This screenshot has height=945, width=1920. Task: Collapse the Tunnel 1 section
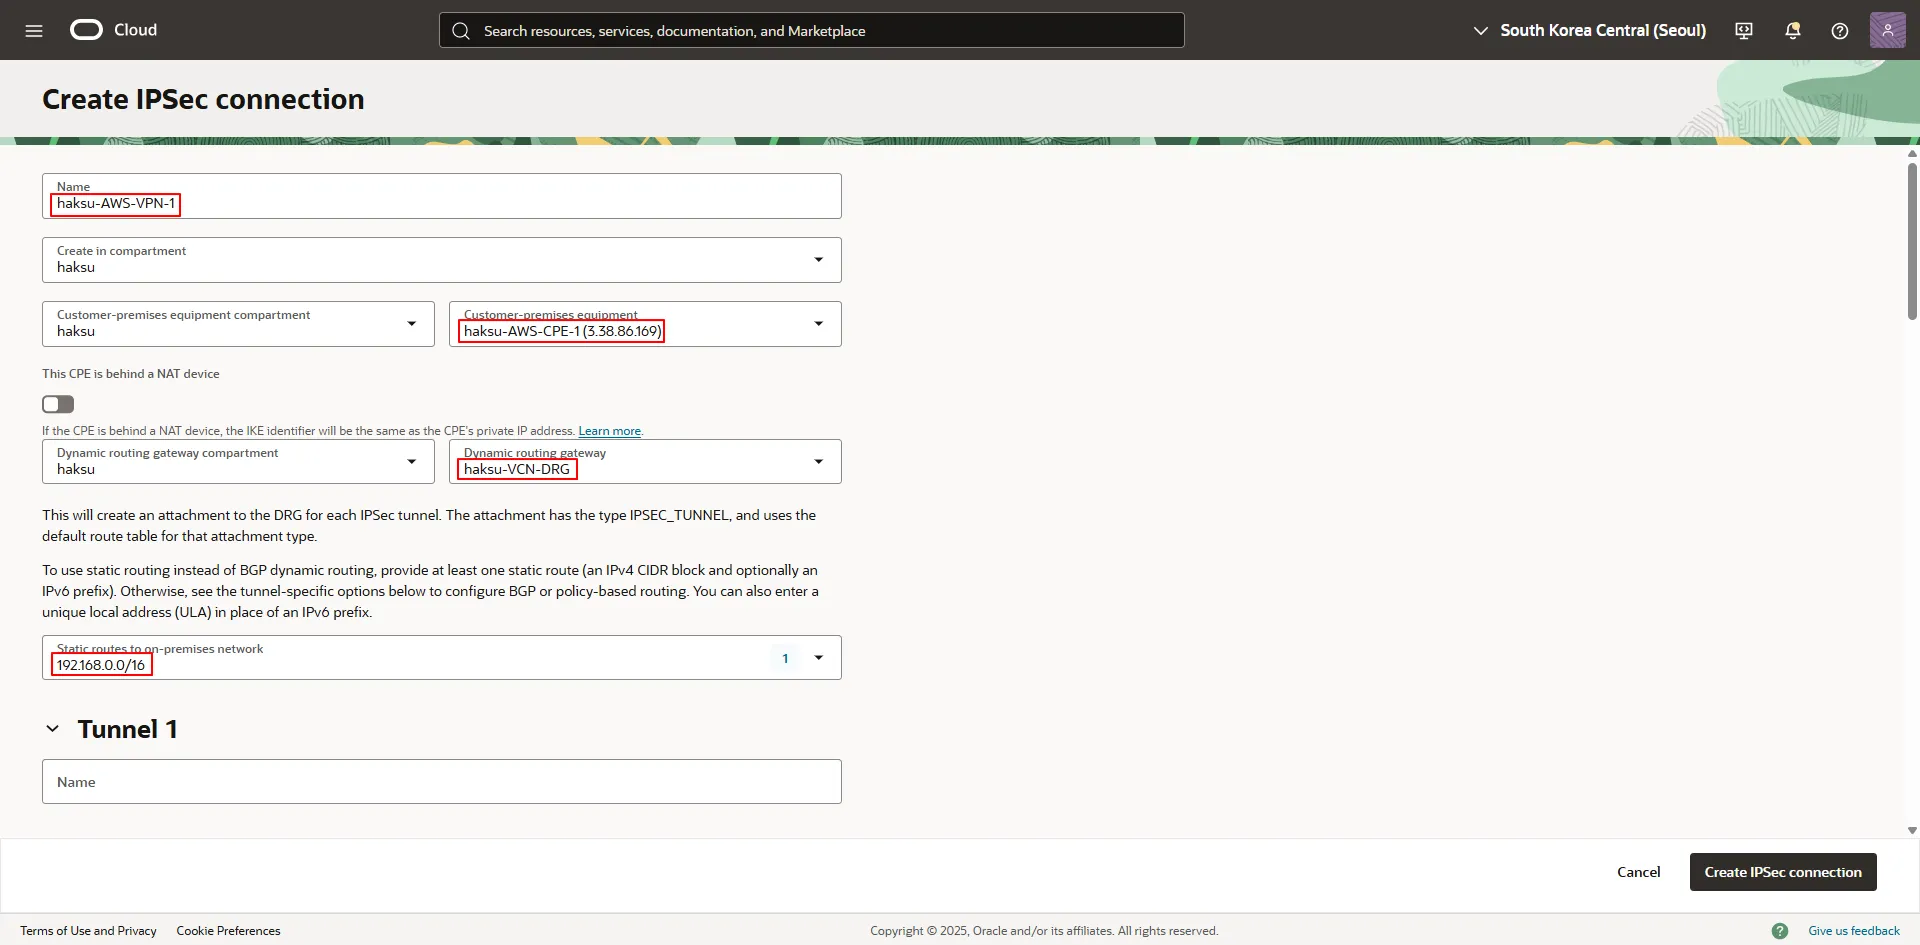click(53, 729)
